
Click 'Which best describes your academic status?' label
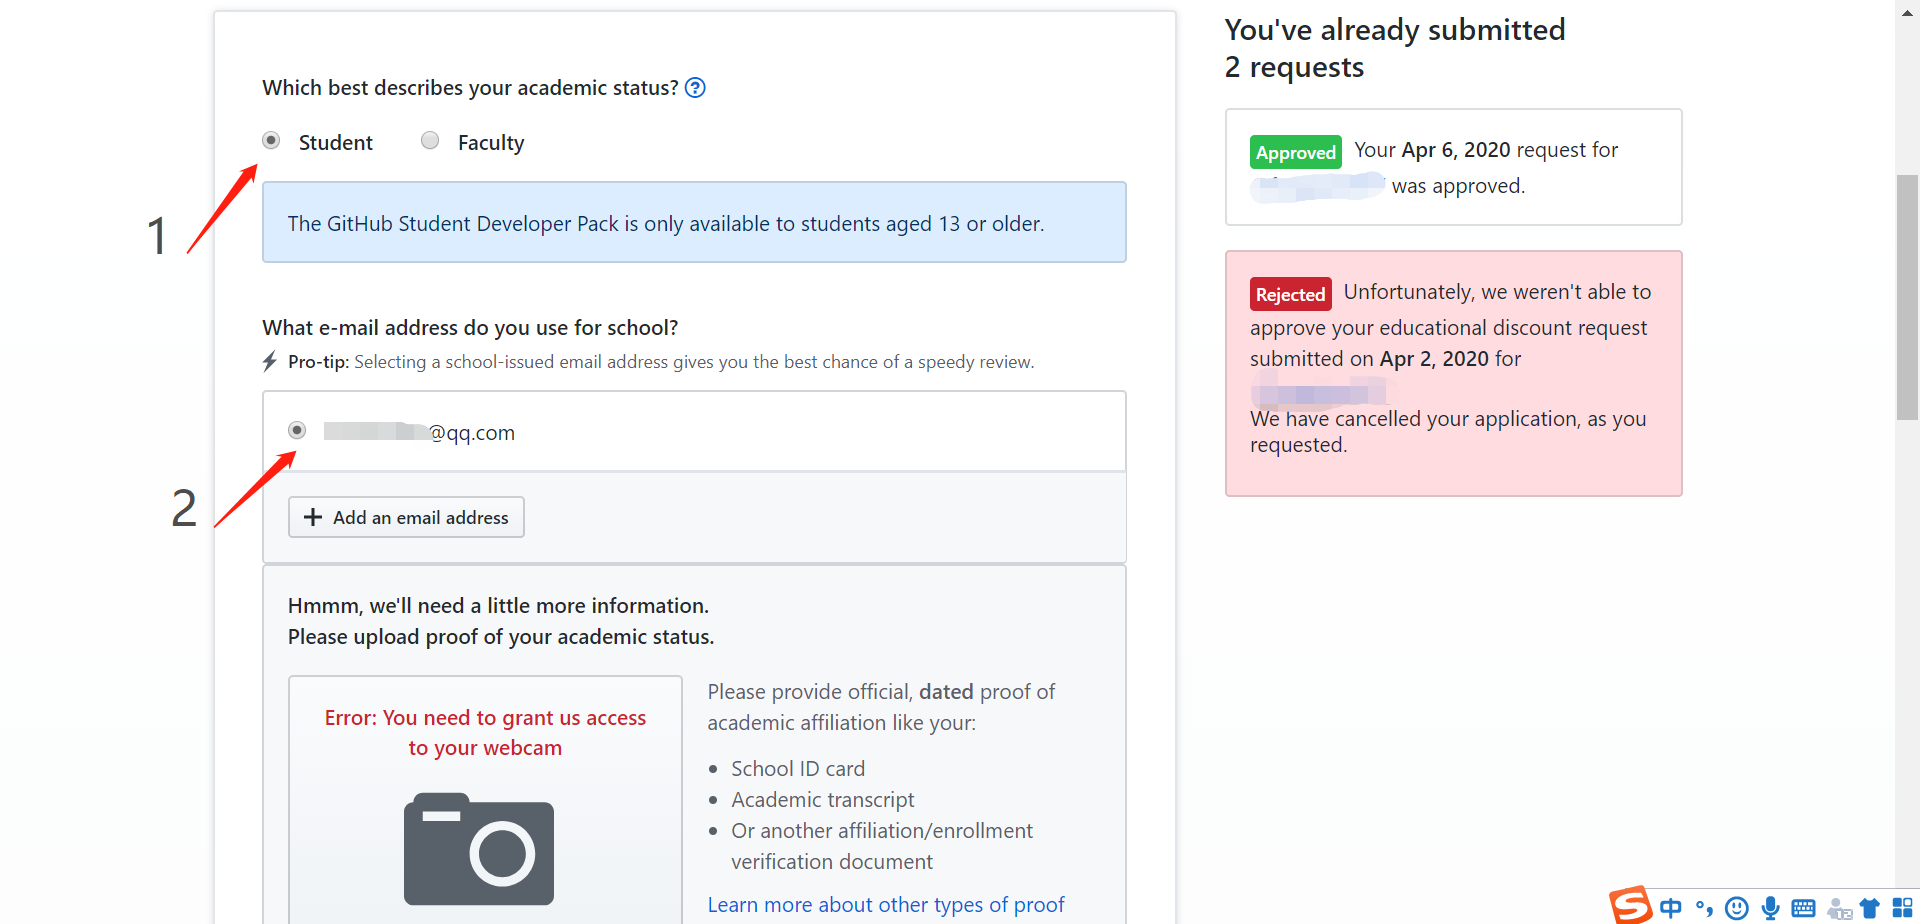(470, 88)
